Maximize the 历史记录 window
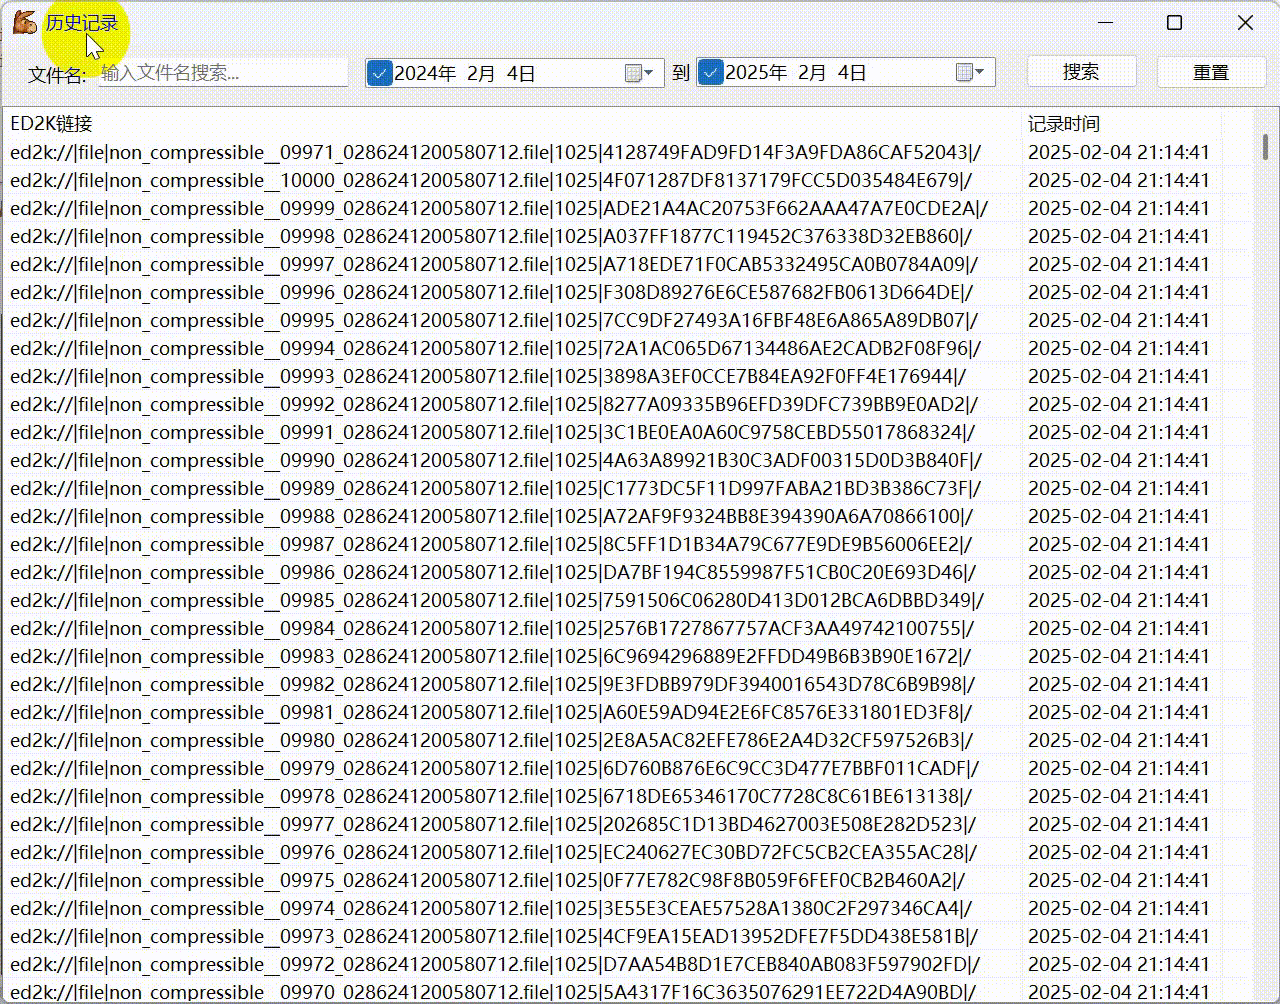Image resolution: width=1280 pixels, height=1004 pixels. tap(1175, 22)
